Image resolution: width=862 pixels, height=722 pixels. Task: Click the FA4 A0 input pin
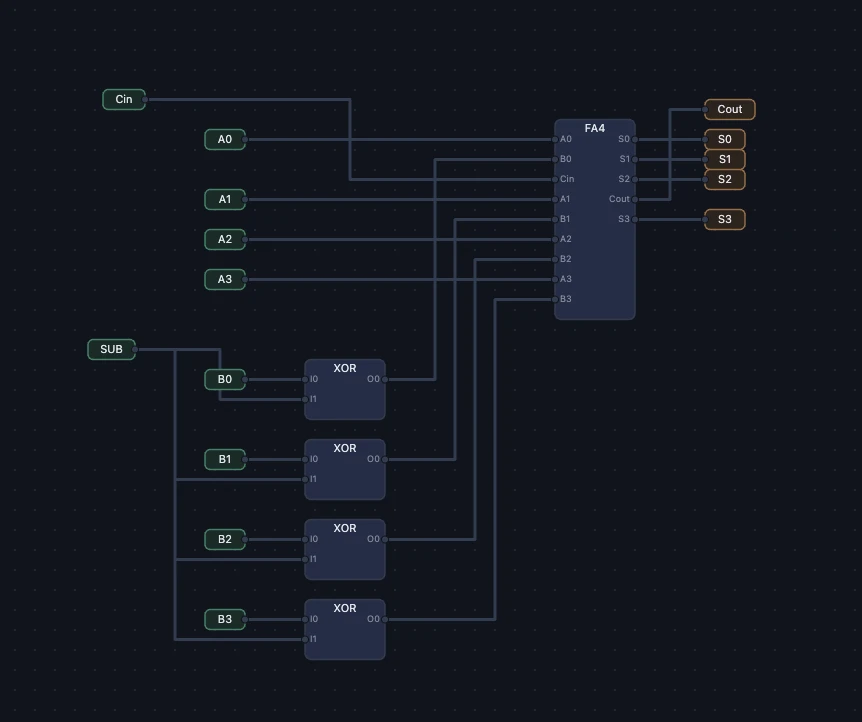[x=555, y=140]
